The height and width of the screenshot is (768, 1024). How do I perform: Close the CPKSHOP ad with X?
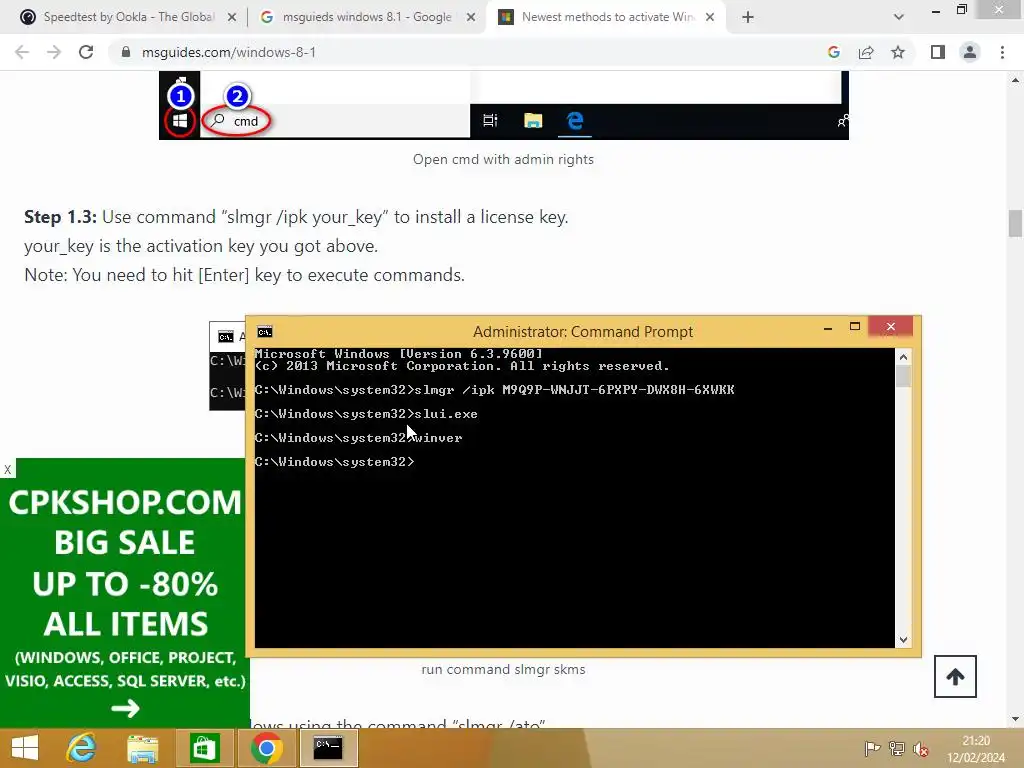click(x=7, y=469)
